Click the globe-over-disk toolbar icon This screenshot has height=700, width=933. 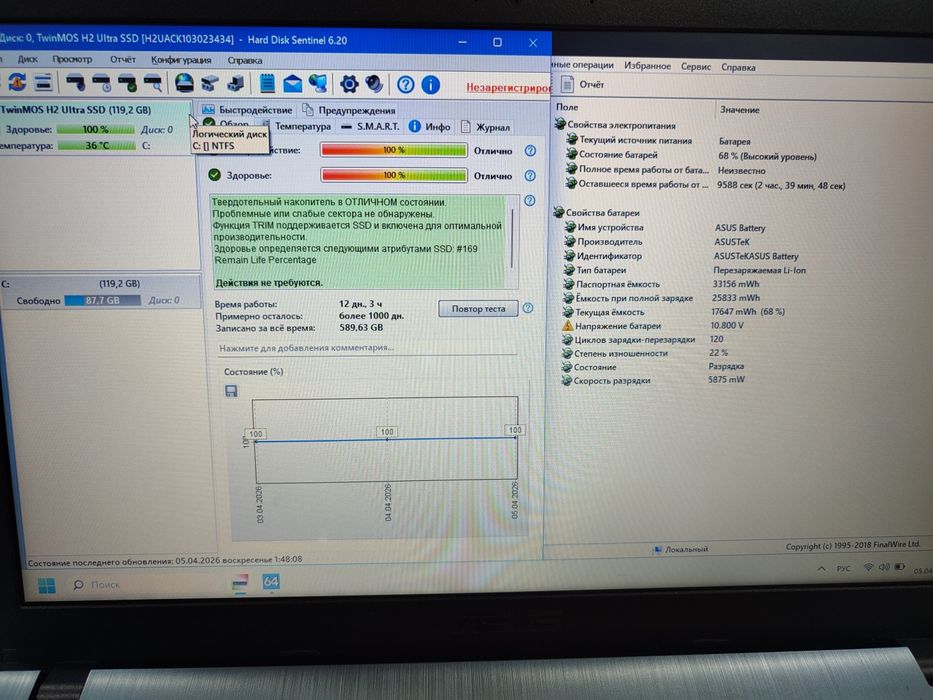coord(184,83)
